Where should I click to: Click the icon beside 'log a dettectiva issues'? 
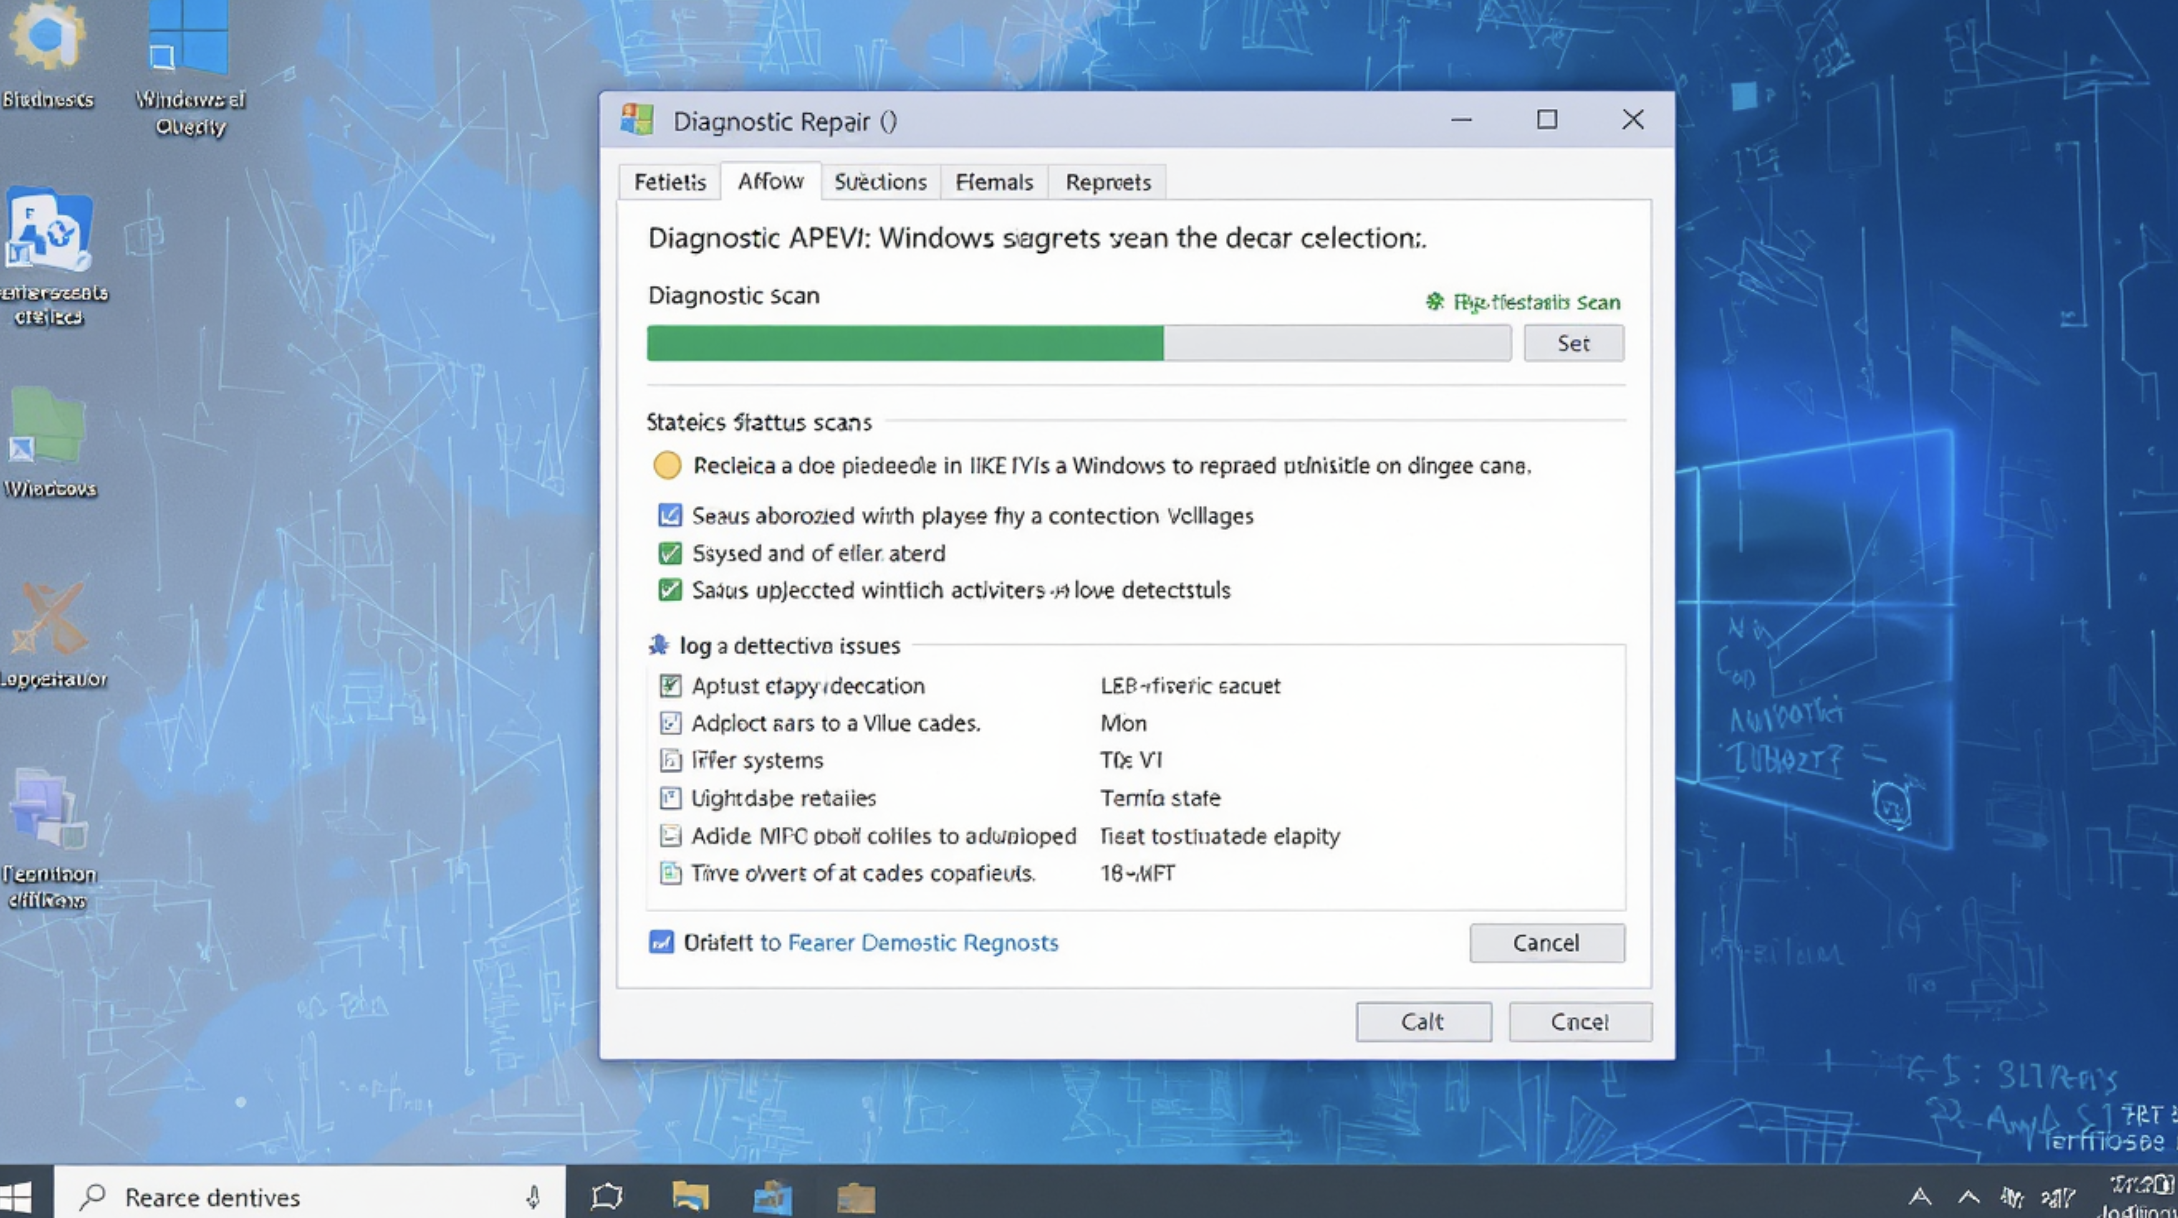coord(659,645)
